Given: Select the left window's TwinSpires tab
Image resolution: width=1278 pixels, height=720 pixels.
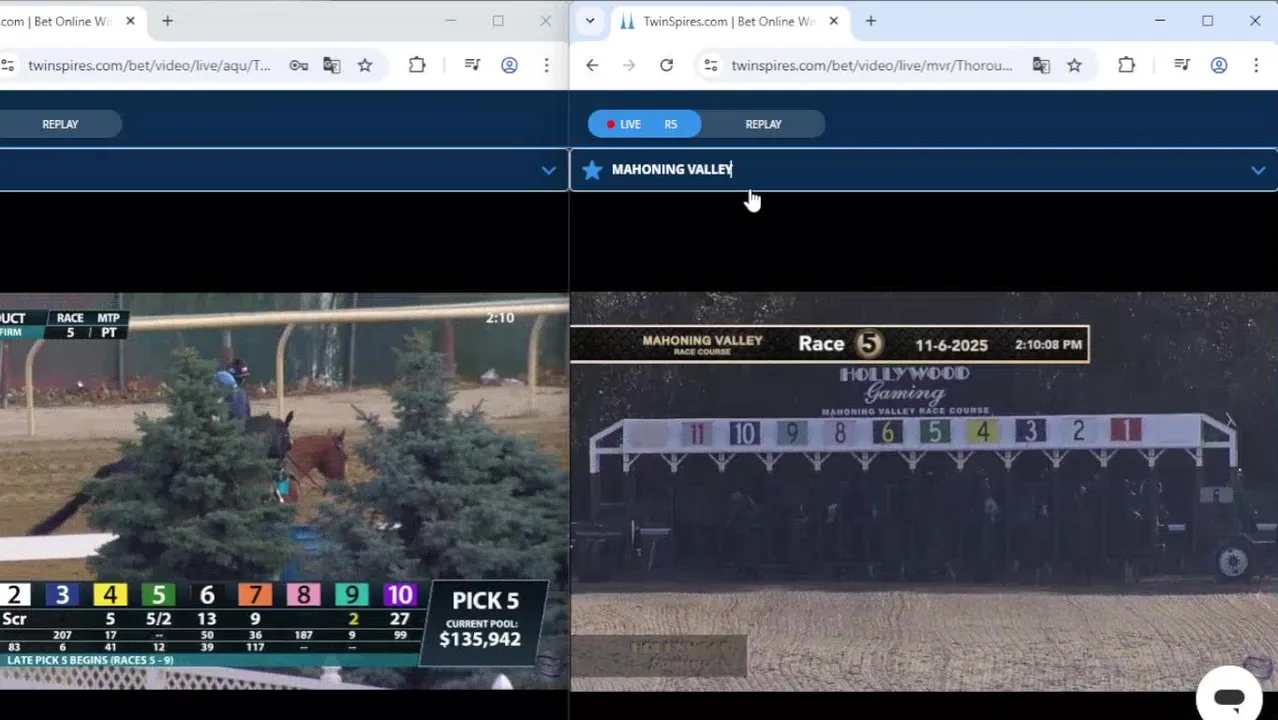Looking at the screenshot, I should point(70,21).
